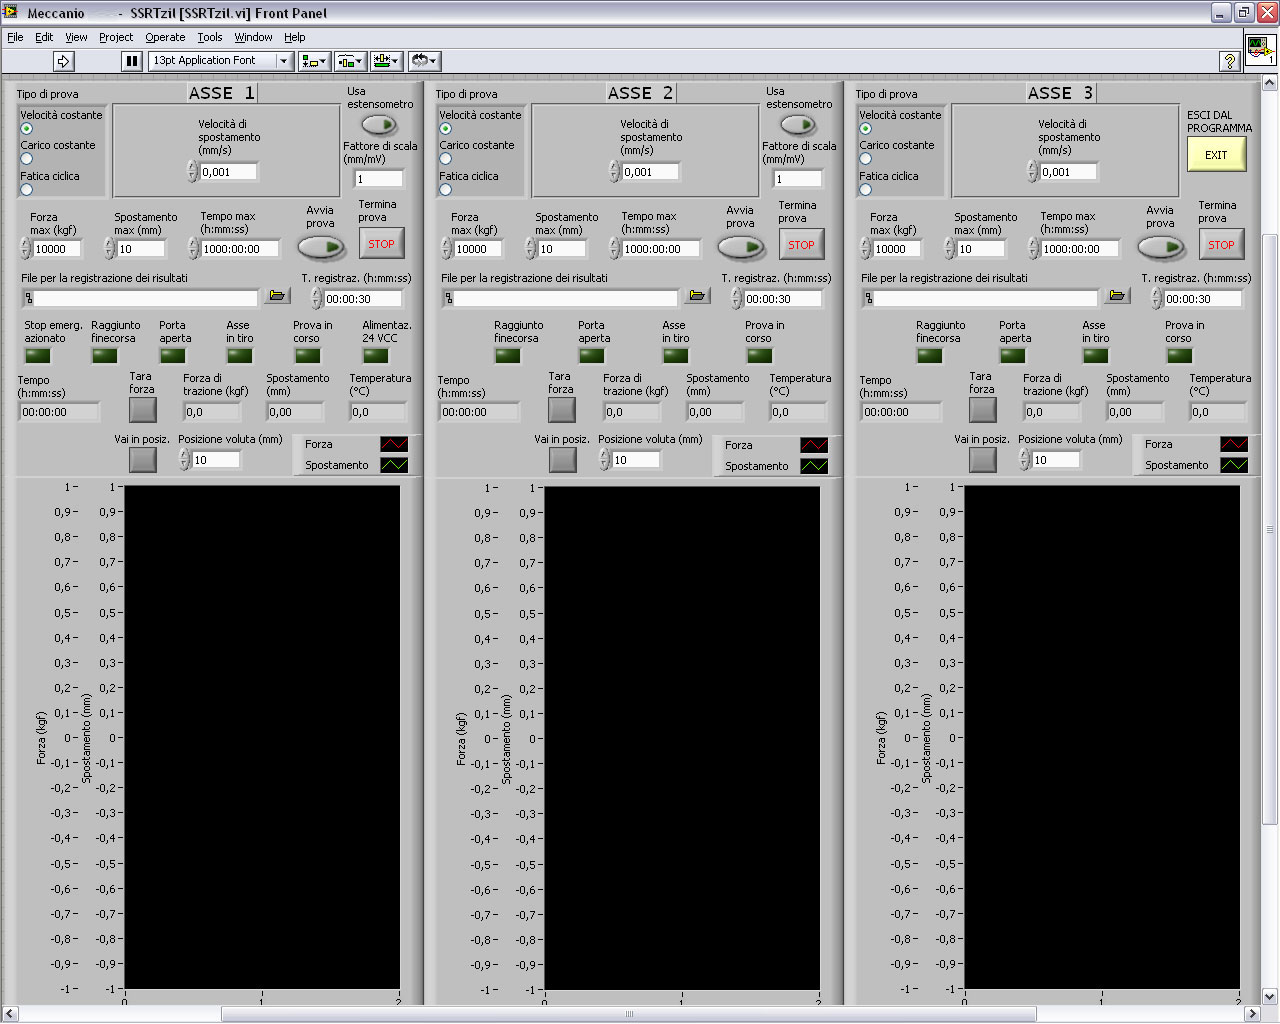Viewport: 1280px width, 1024px height.
Task: Click the Stop emerg. azionato LED in ASSE 1
Action: tap(38, 355)
